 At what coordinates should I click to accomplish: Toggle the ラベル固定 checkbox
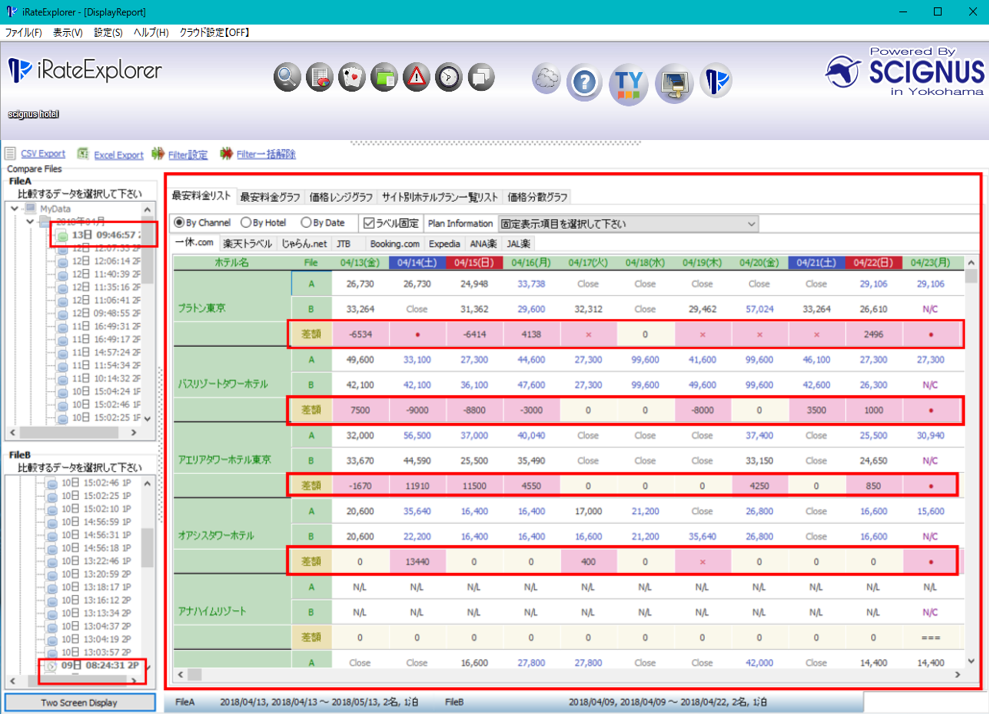click(x=369, y=223)
